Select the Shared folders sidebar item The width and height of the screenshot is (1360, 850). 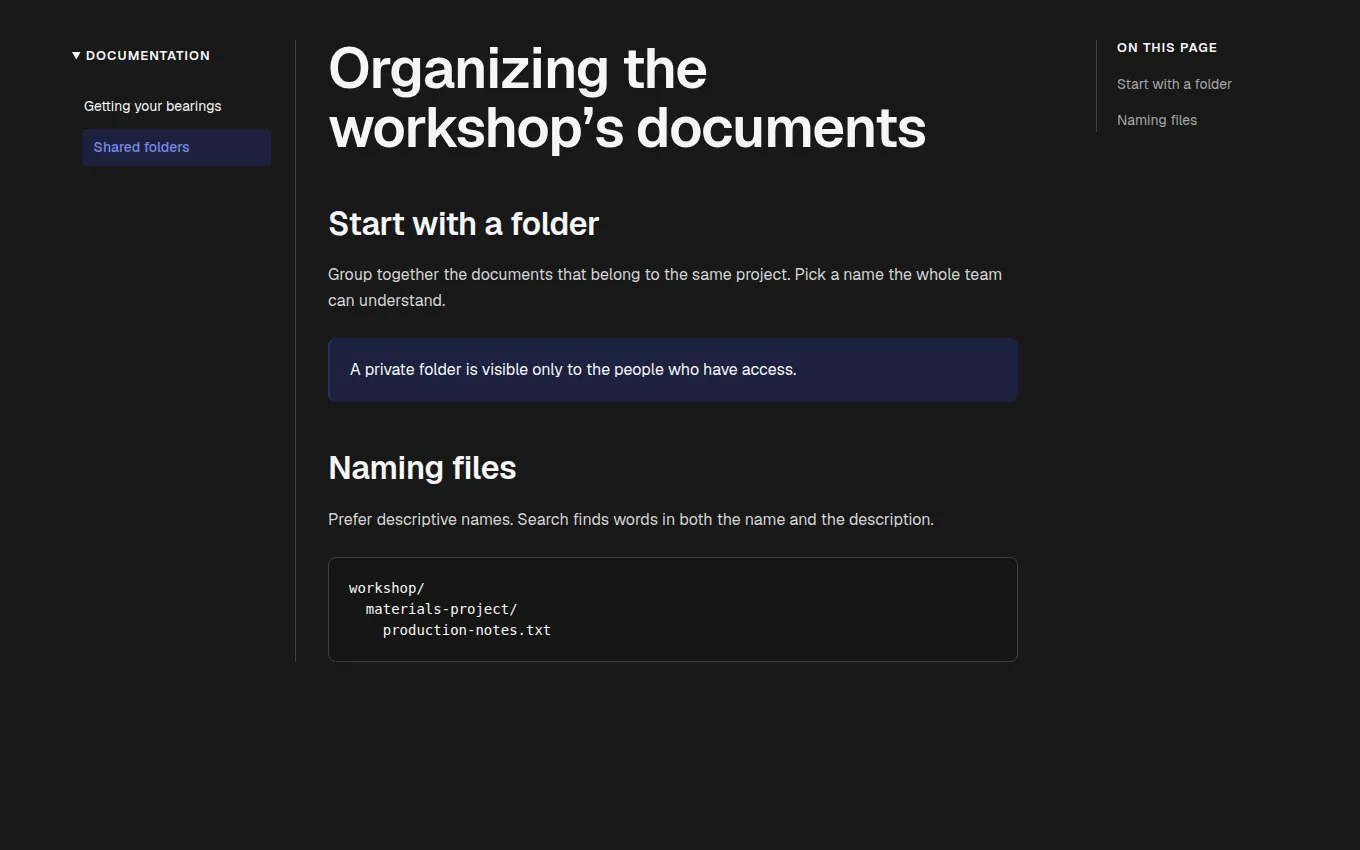(x=176, y=147)
